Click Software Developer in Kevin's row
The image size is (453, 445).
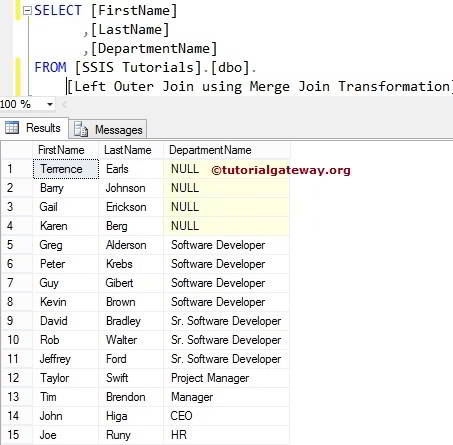tap(226, 302)
